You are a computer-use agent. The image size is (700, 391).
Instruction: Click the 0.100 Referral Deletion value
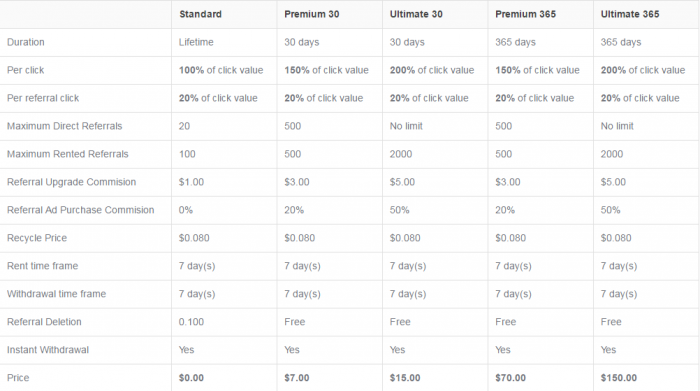[x=191, y=322]
